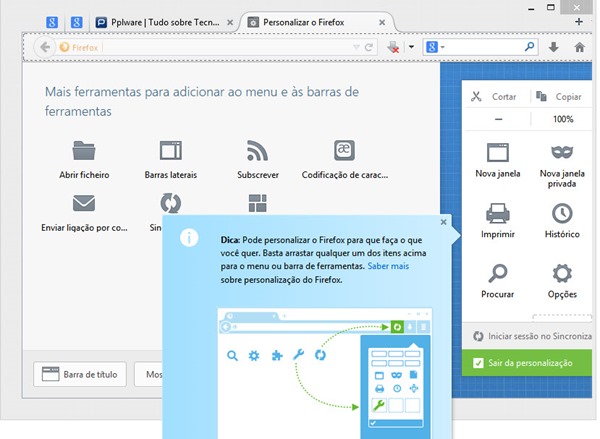
Task: Click the Enviar ligação por co... envelope icon
Action: coord(84,203)
